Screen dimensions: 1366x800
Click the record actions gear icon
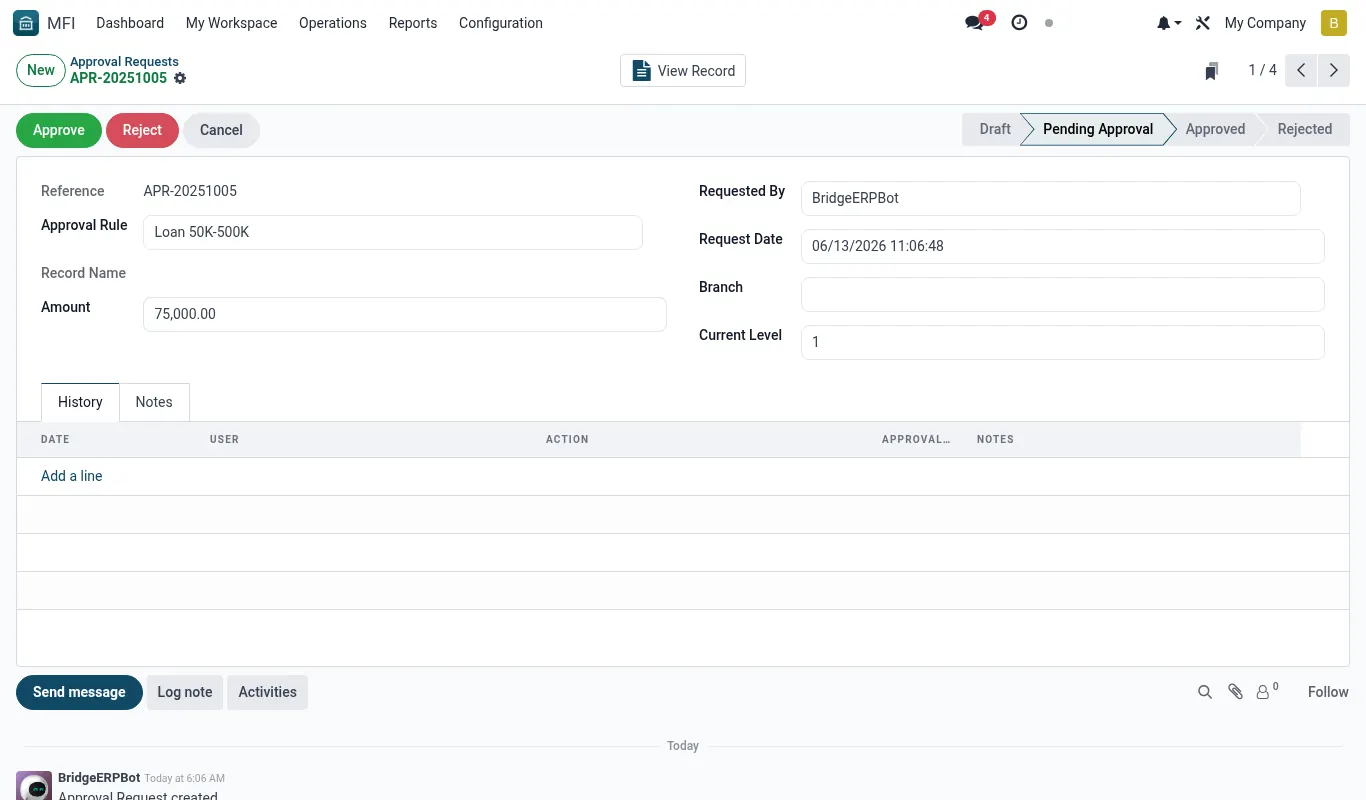(180, 78)
